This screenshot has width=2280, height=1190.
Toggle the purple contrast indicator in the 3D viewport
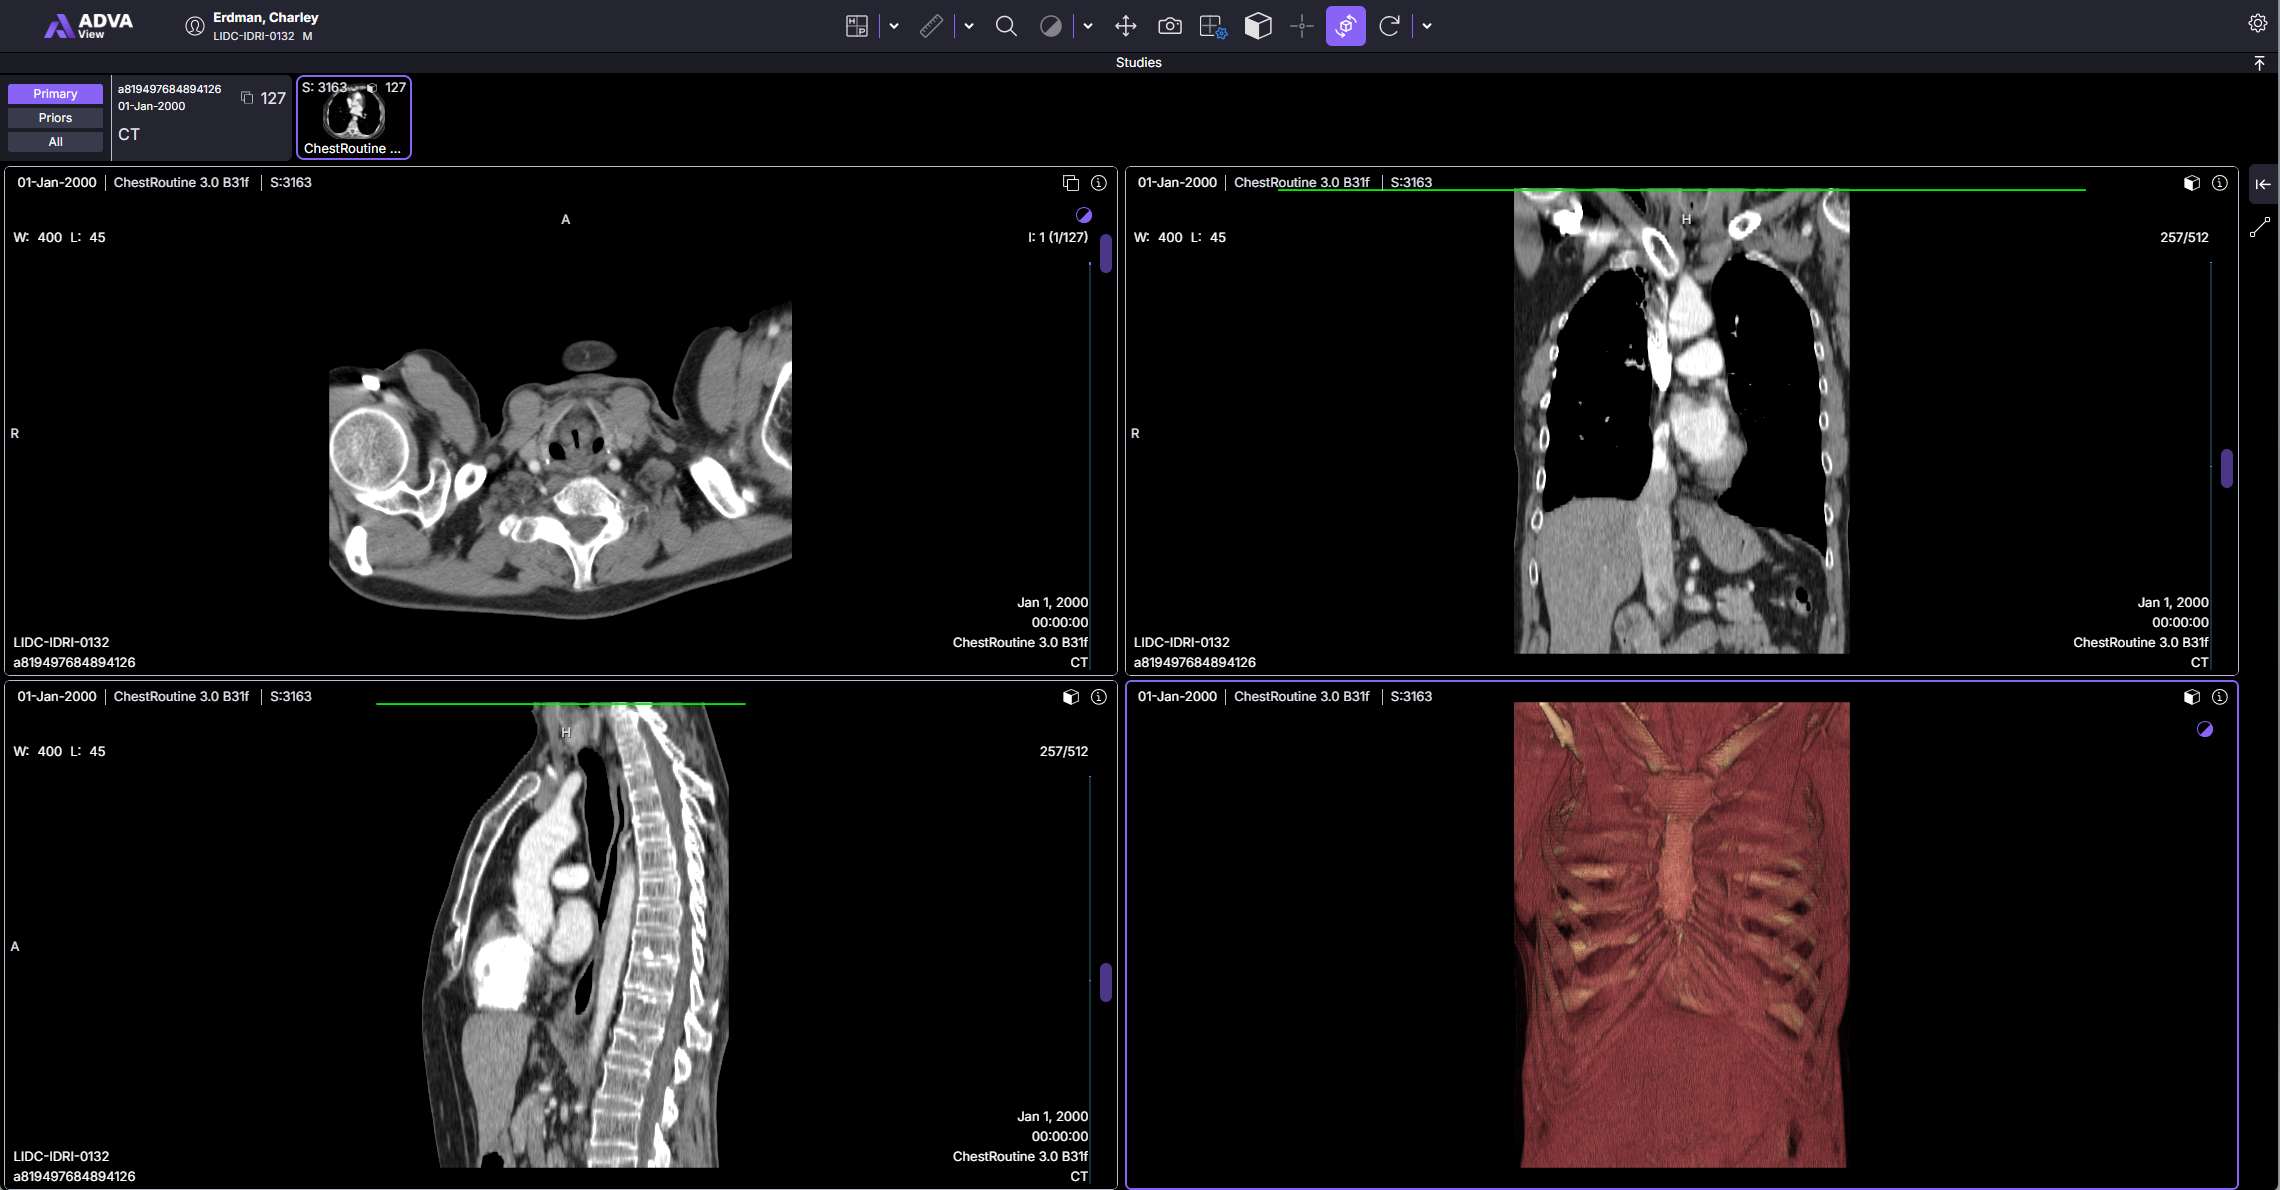[x=2205, y=729]
